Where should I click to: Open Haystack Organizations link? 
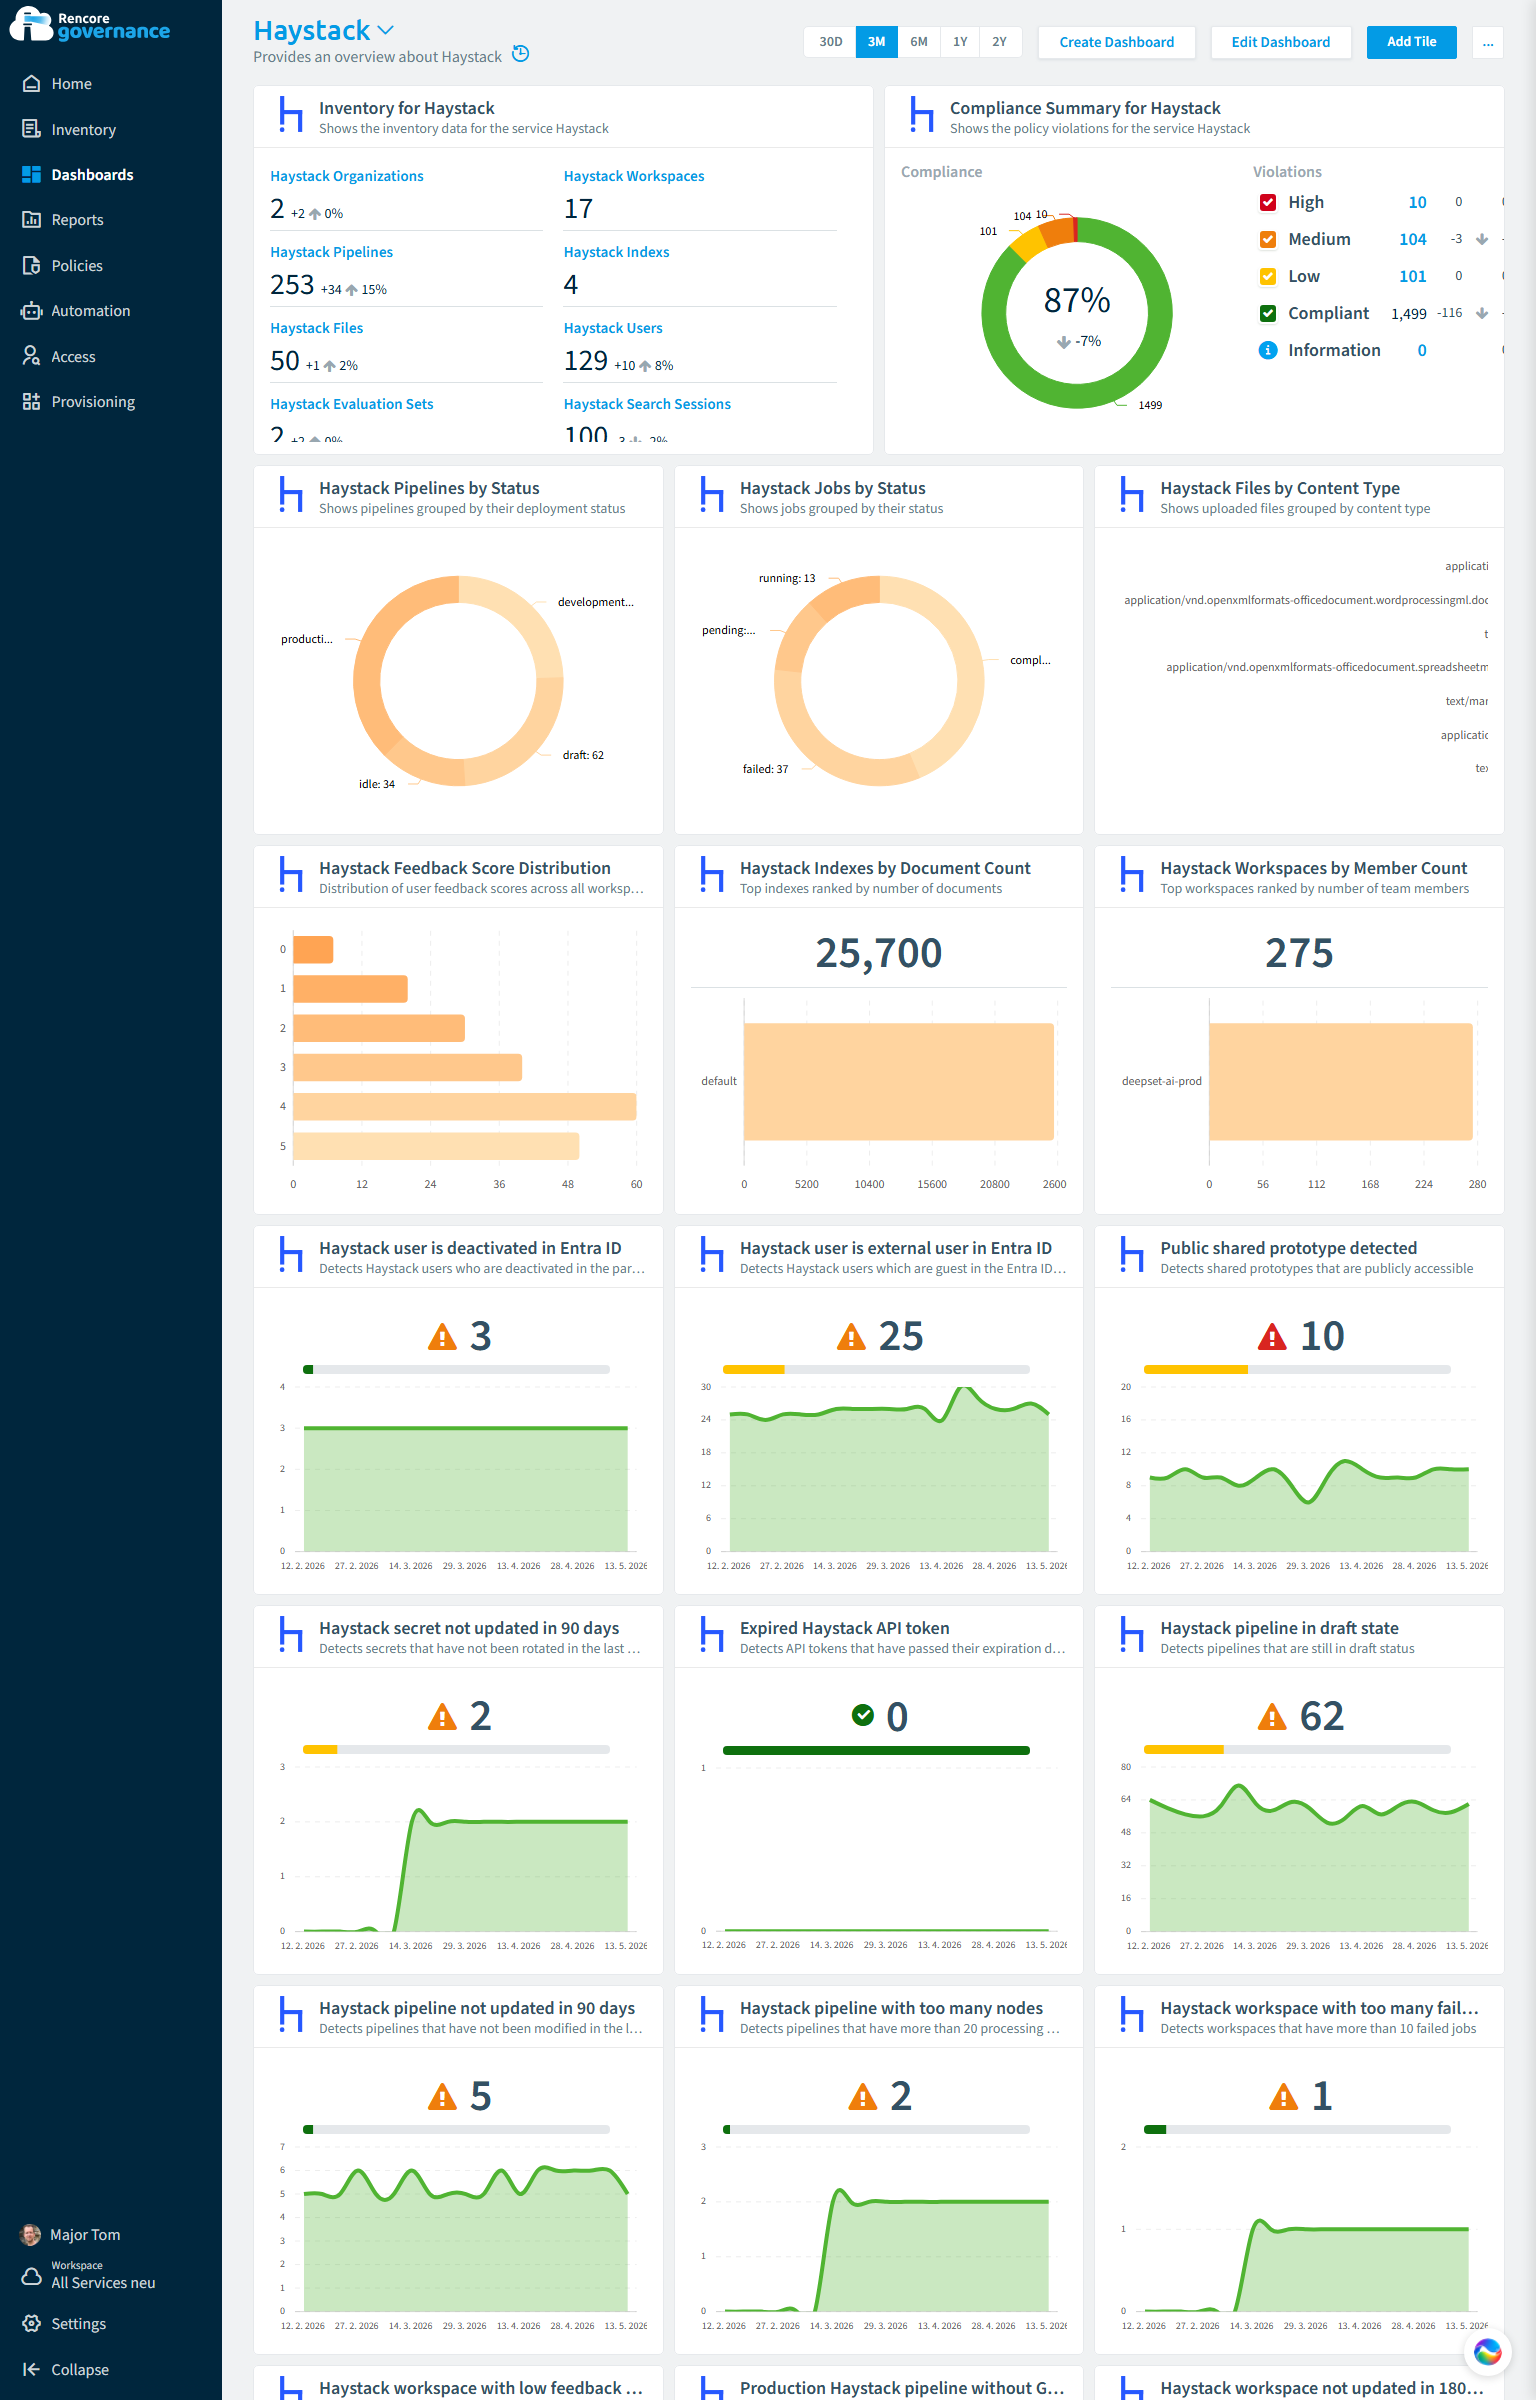click(x=346, y=176)
